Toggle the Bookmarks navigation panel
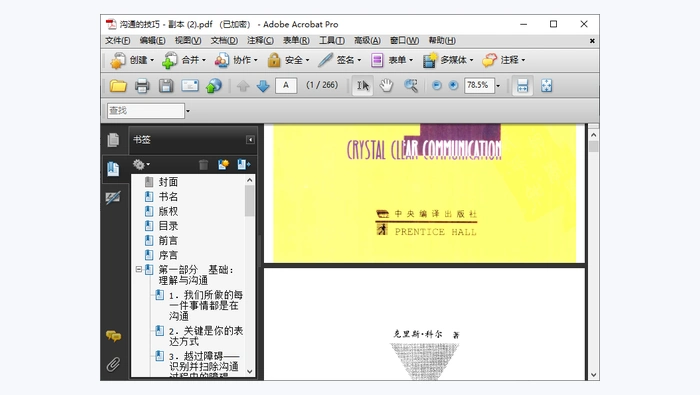 coord(113,169)
